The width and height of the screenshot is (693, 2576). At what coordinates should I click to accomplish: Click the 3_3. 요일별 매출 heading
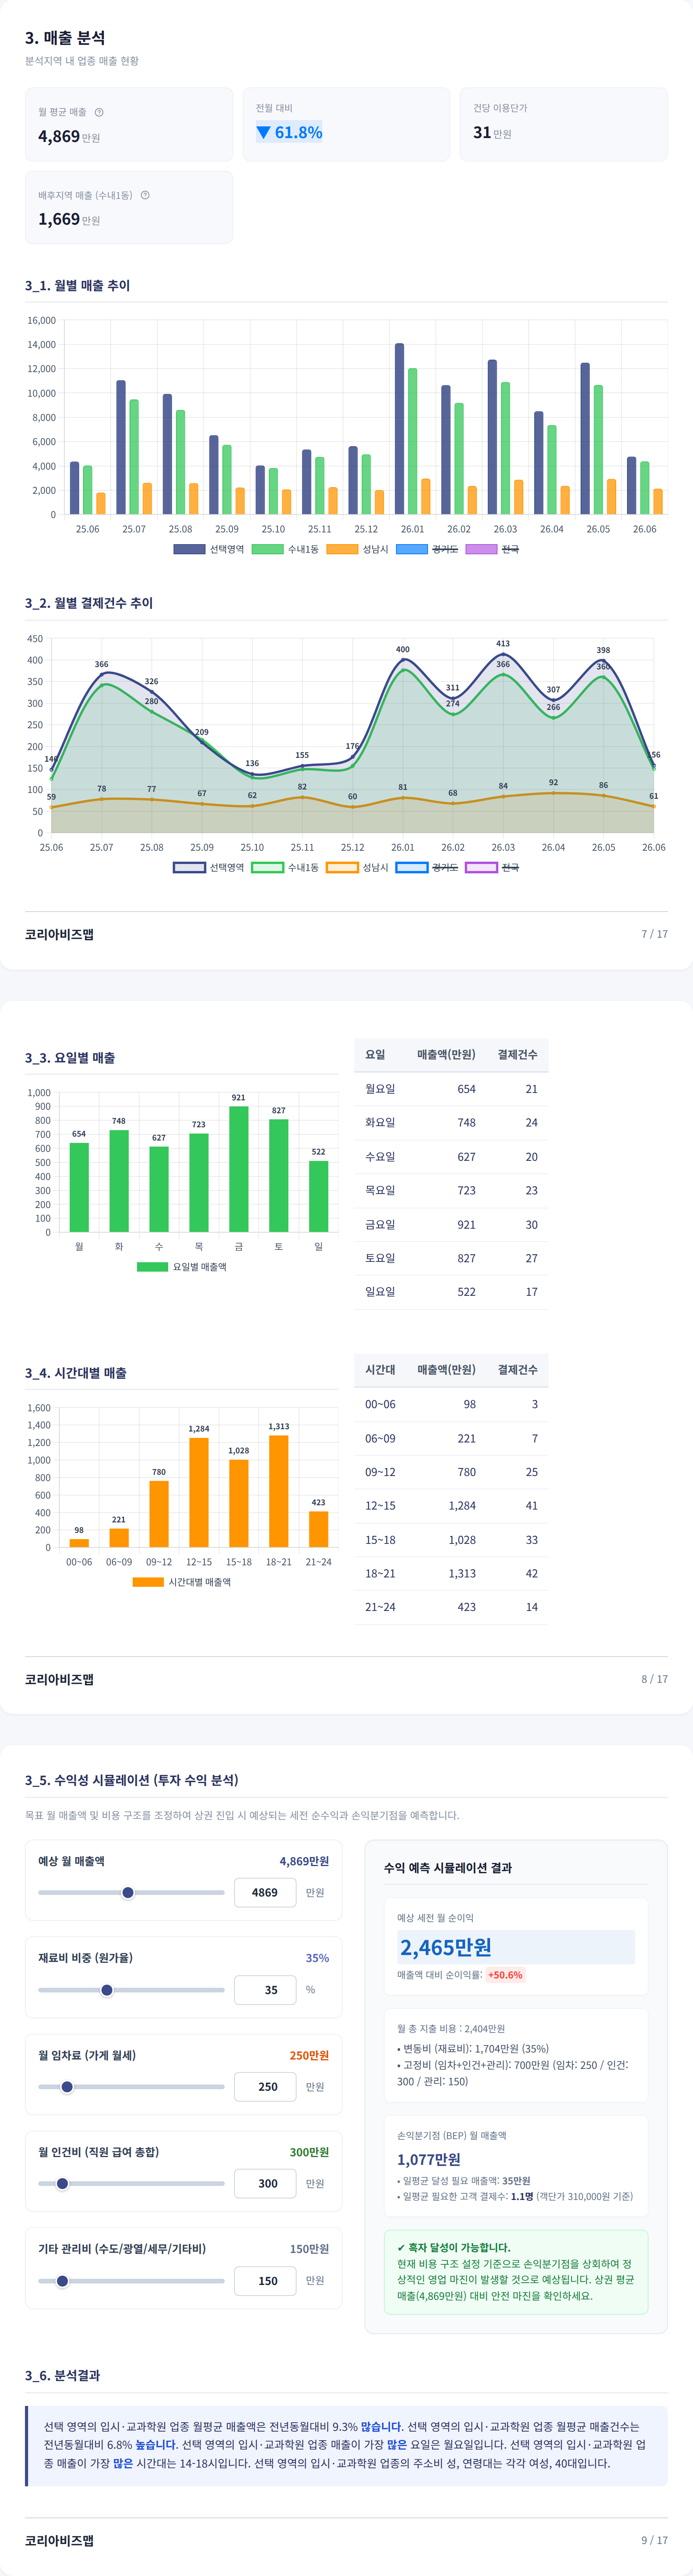(x=70, y=1058)
